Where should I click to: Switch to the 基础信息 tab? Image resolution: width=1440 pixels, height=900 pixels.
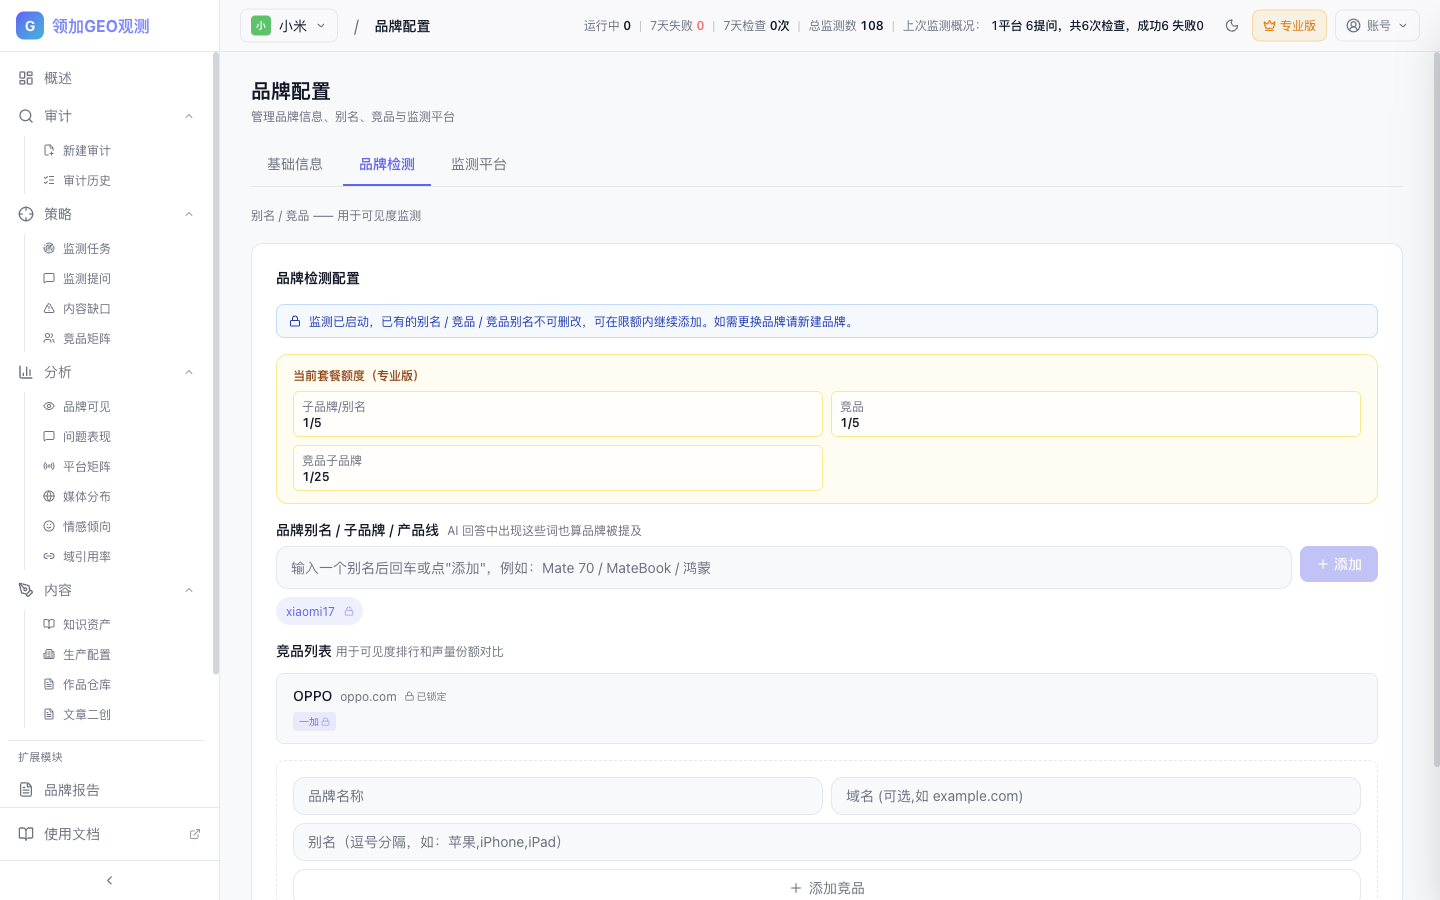point(295,164)
